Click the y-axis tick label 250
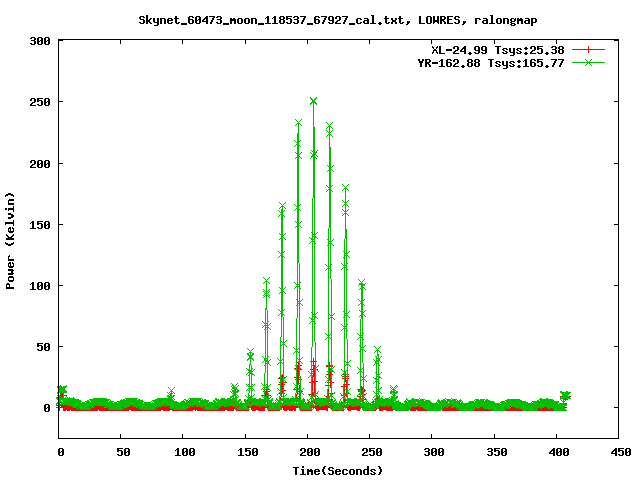Viewport: 640px width, 480px height. tap(40, 102)
